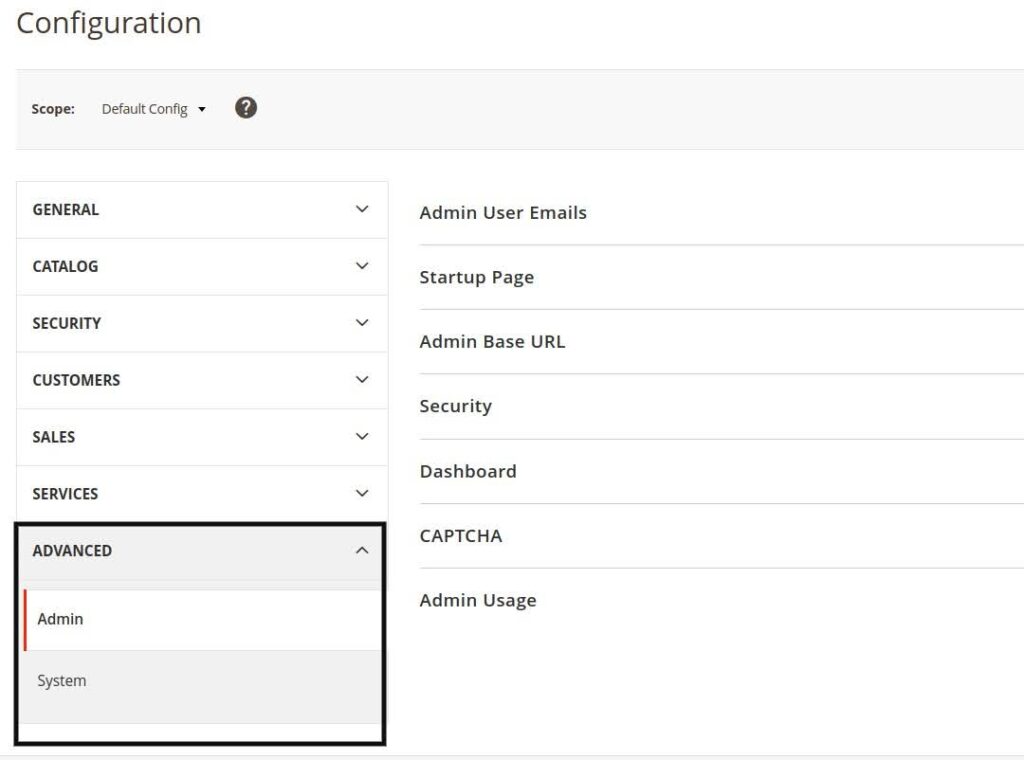Open the Security settings group

[455, 406]
